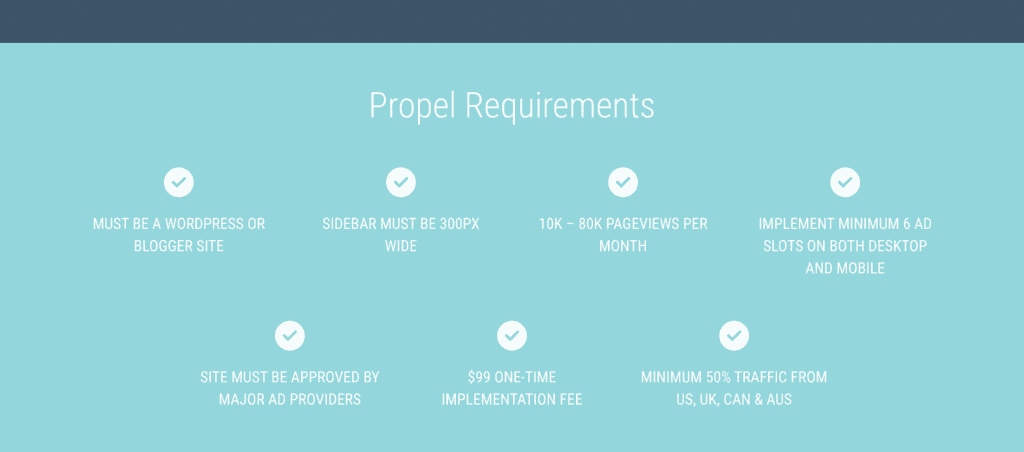
Task: Click the dark blue header bar
Action: 512,22
